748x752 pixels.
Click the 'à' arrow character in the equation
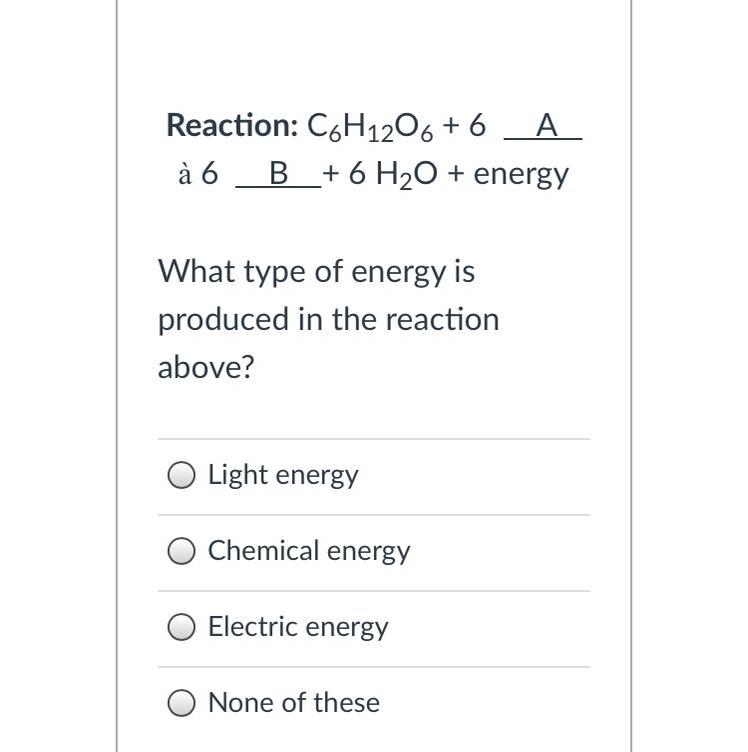pos(184,174)
